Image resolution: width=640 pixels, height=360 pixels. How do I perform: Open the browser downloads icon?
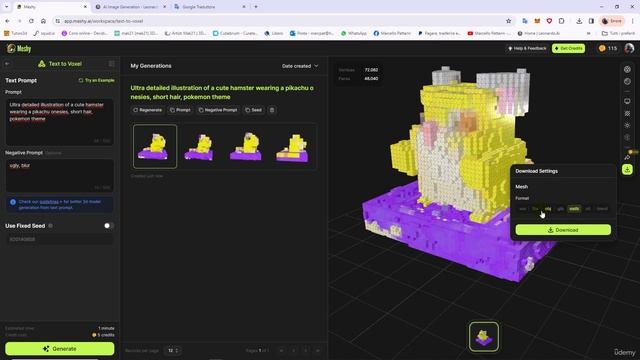[579, 21]
